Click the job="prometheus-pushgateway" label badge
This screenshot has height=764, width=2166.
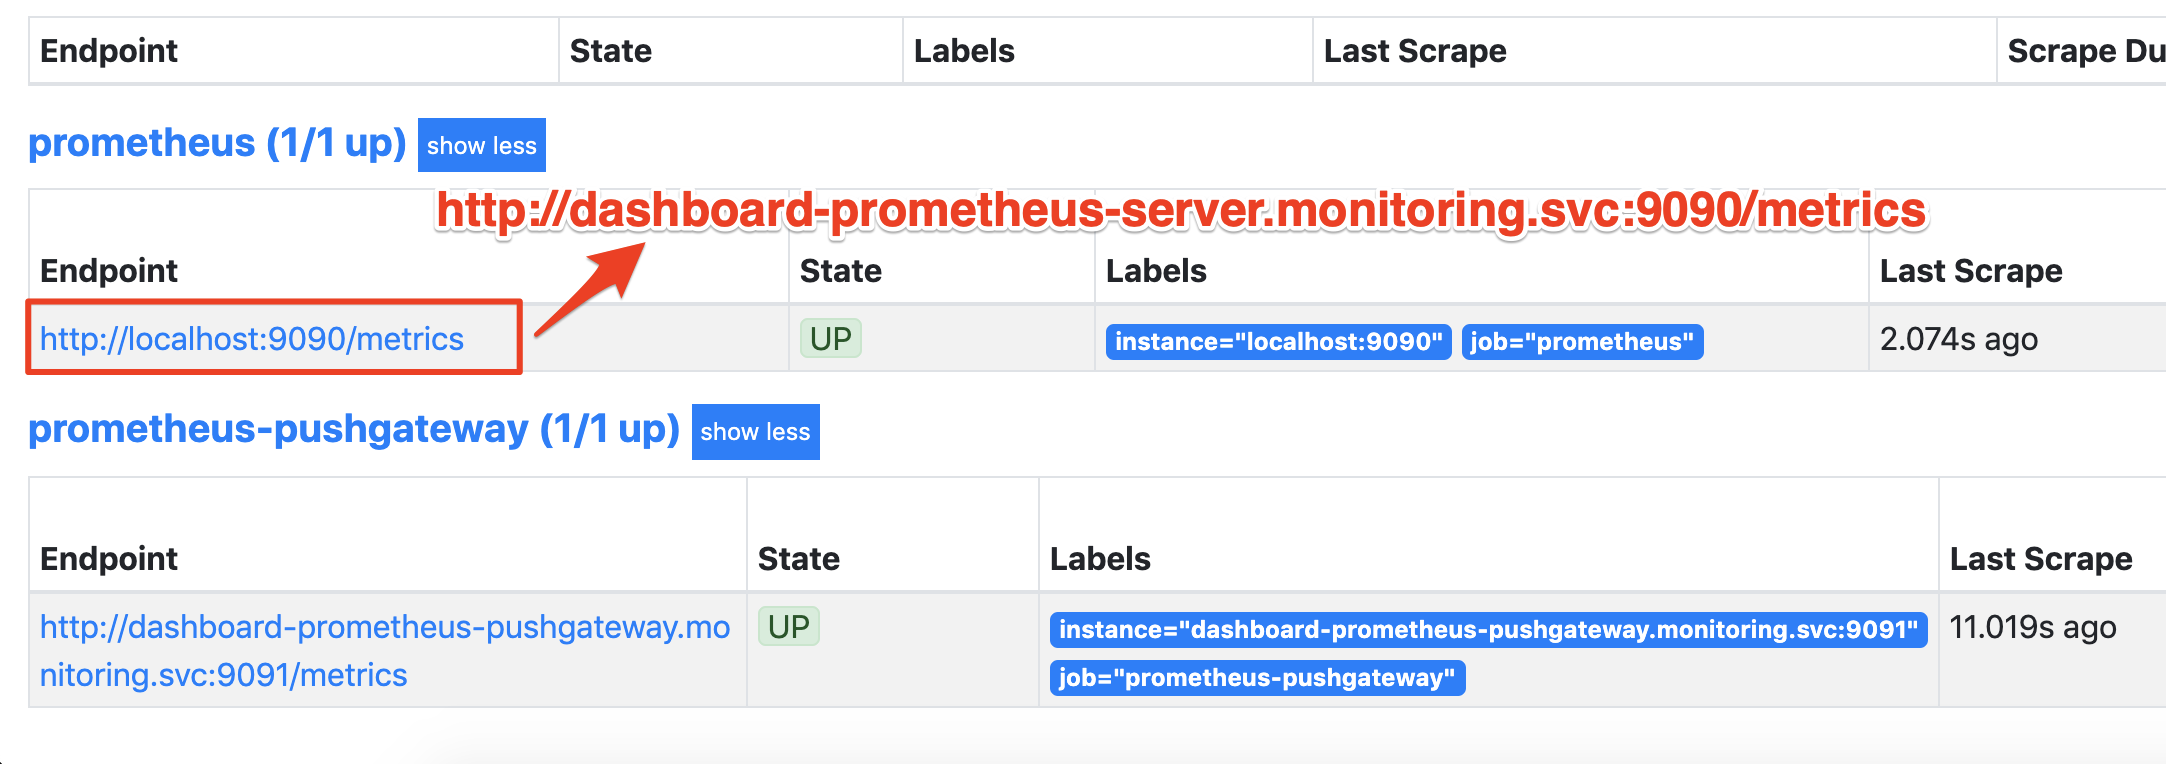point(1257,678)
